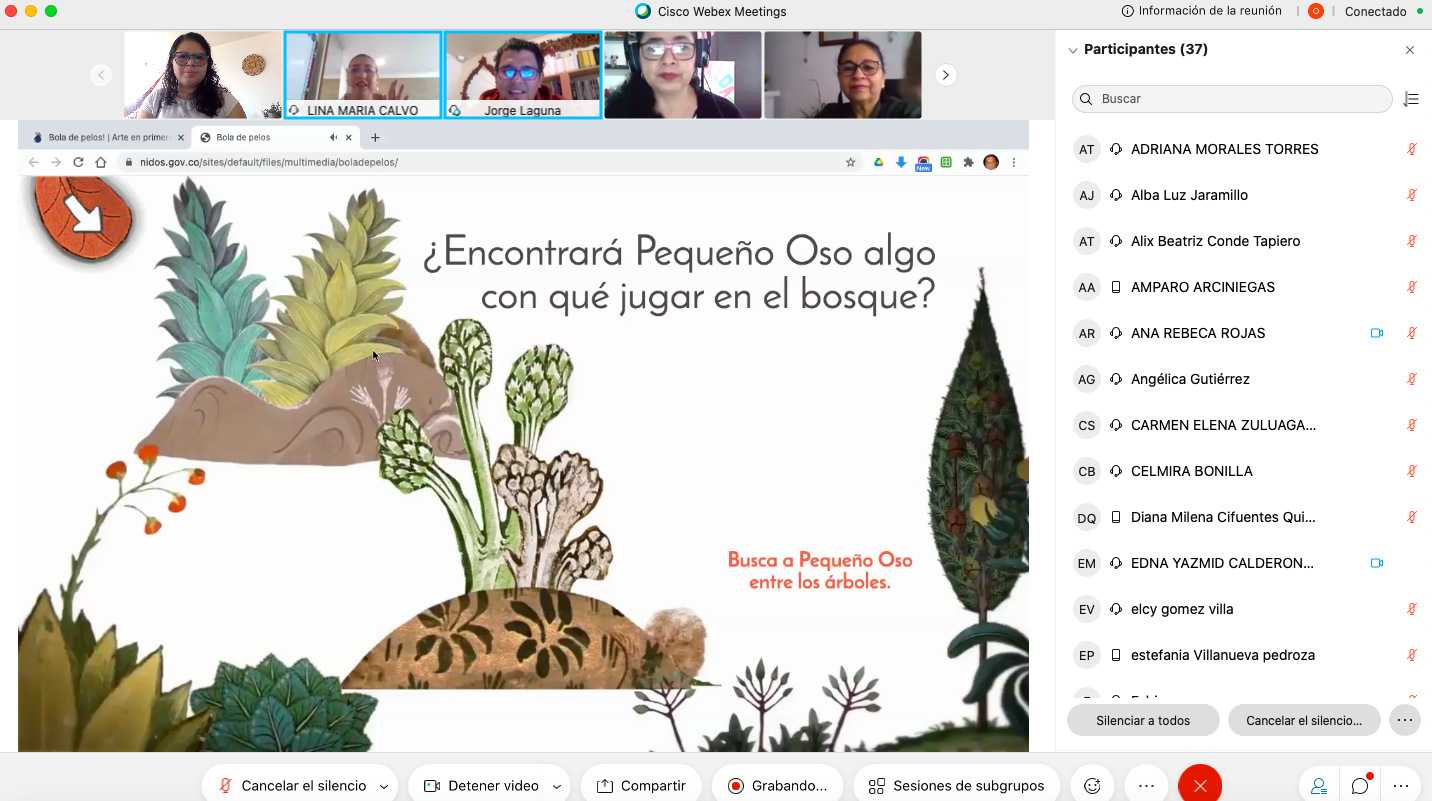Close the Participantes panel
Viewport: 1432px width, 801px height.
point(1410,50)
